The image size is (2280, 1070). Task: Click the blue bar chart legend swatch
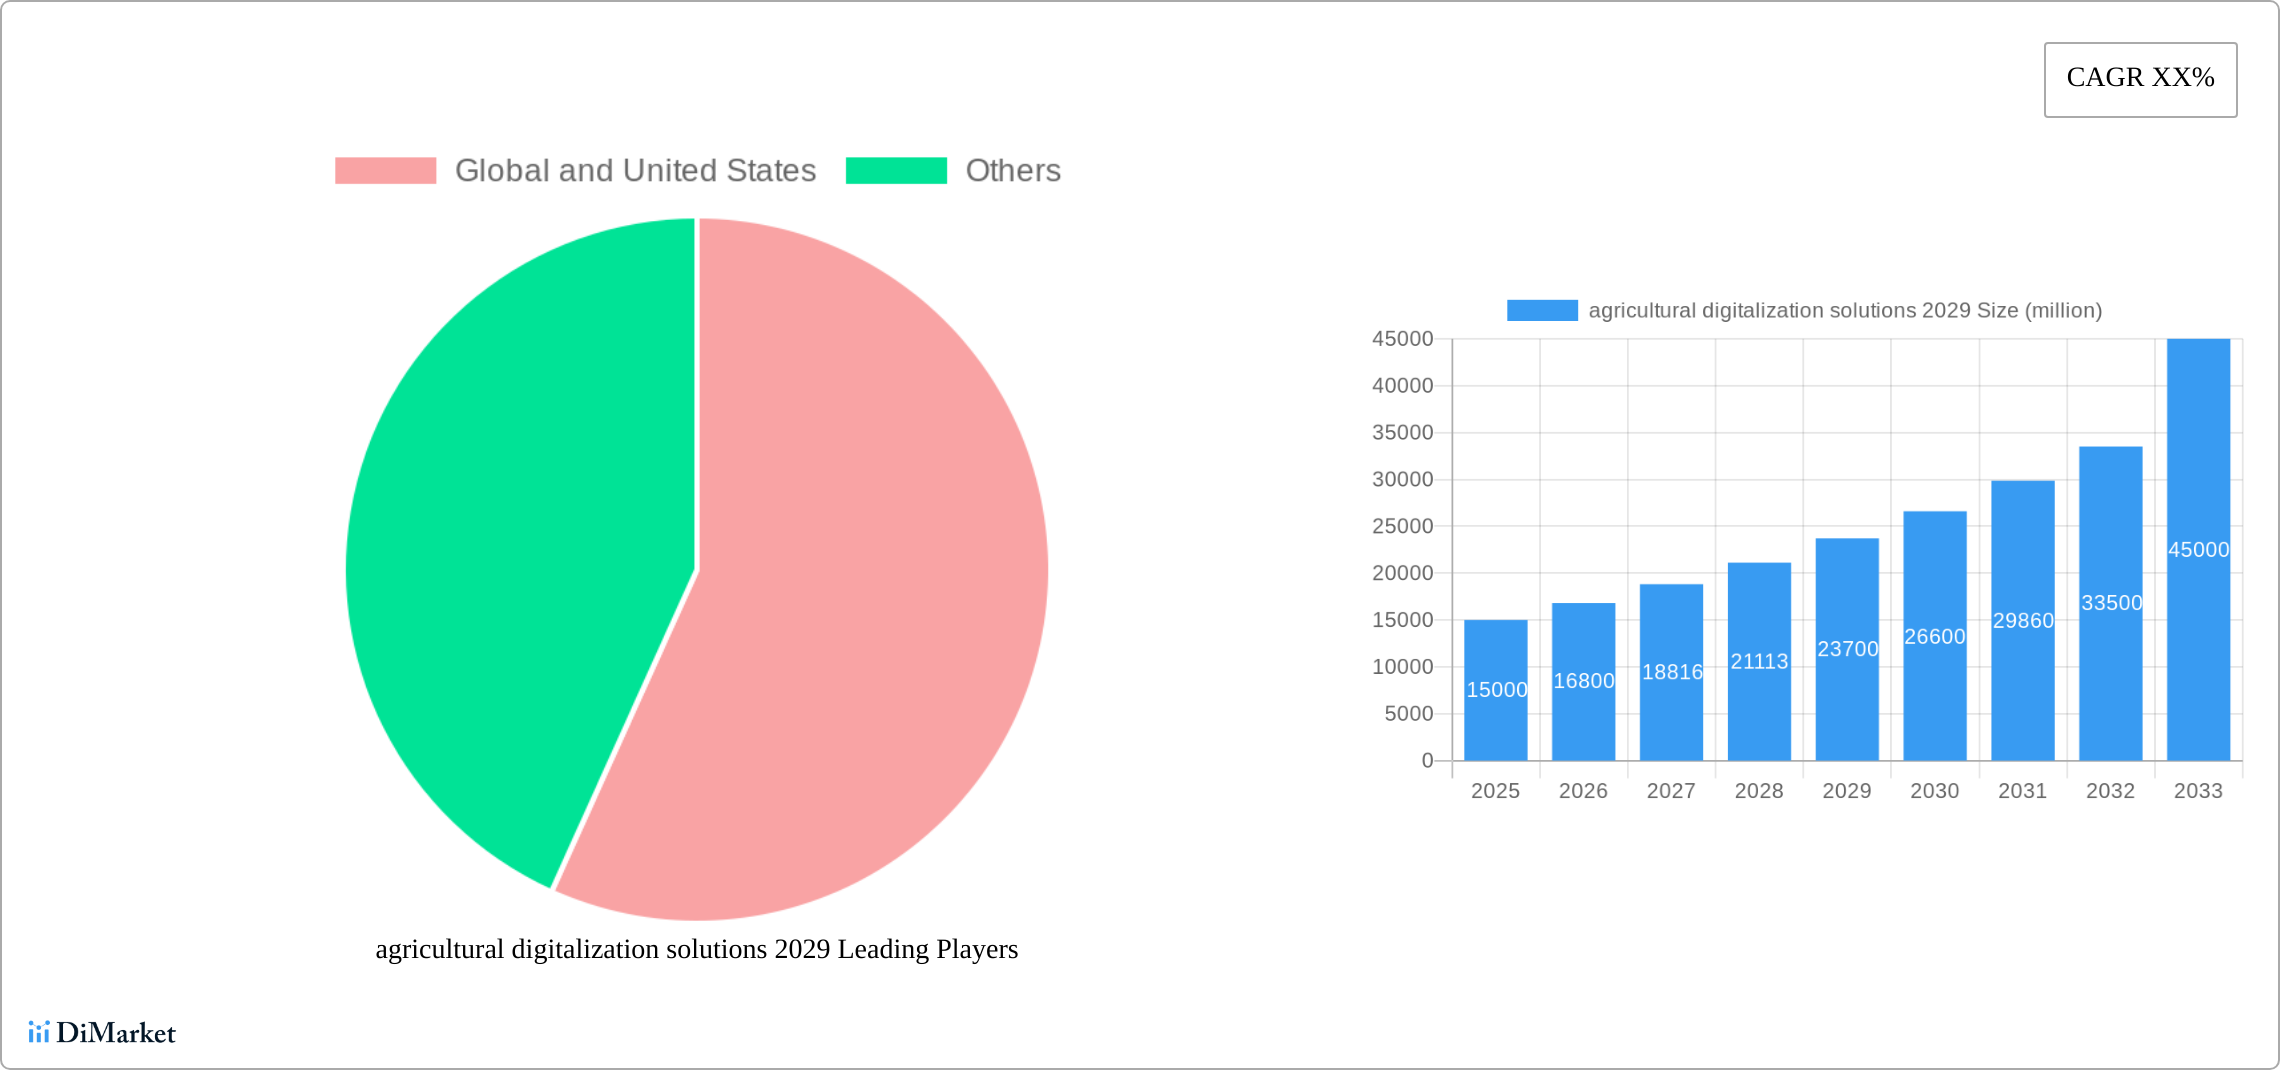(x=1541, y=311)
